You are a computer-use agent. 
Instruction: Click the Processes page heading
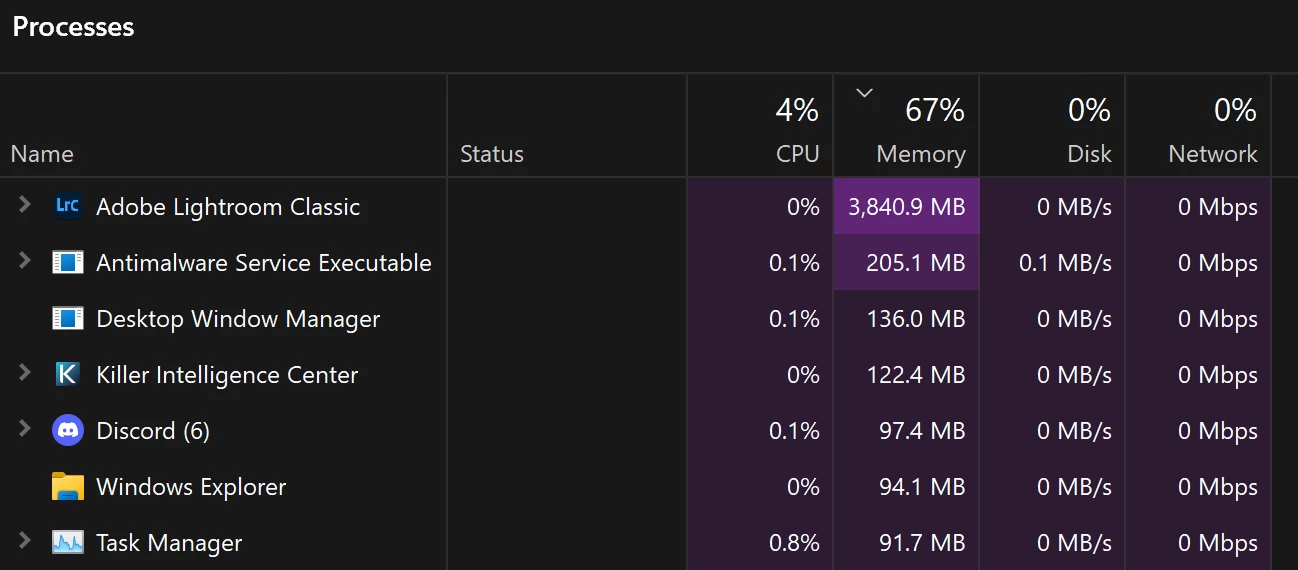click(x=73, y=27)
